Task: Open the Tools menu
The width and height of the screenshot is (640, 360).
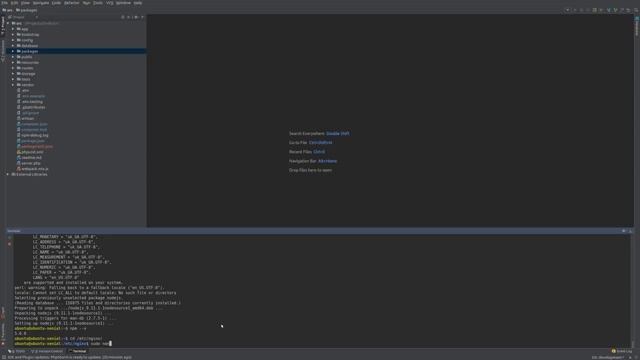Action: click(x=98, y=3)
